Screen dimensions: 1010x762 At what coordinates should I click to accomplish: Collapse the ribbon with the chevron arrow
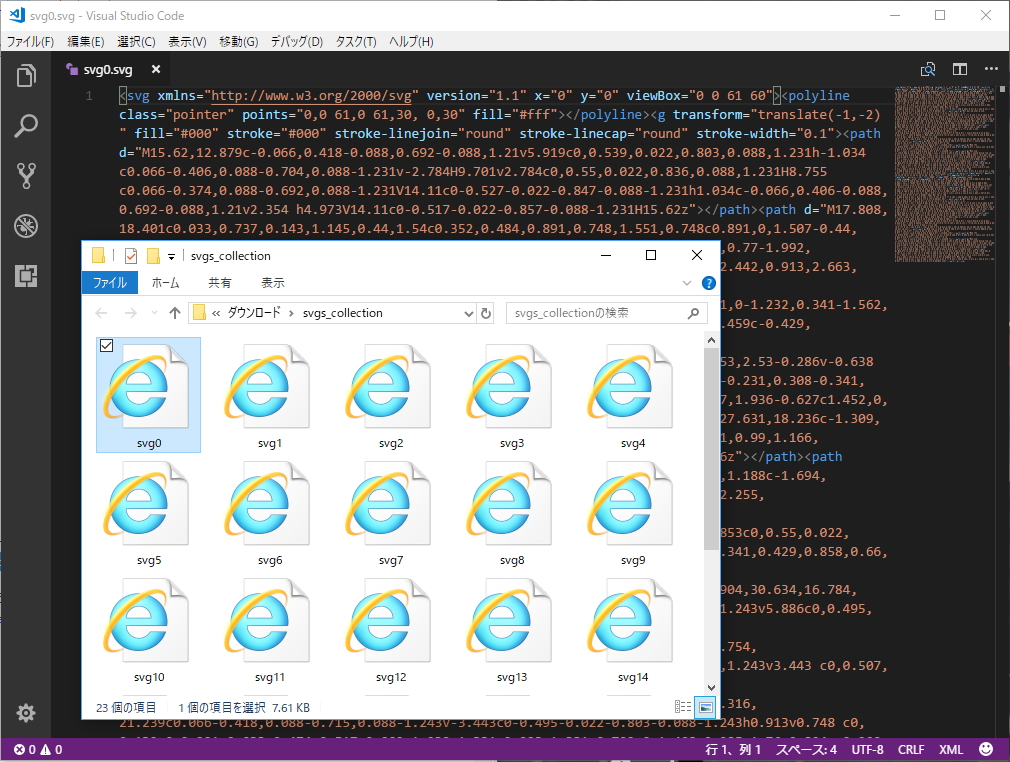click(x=687, y=283)
